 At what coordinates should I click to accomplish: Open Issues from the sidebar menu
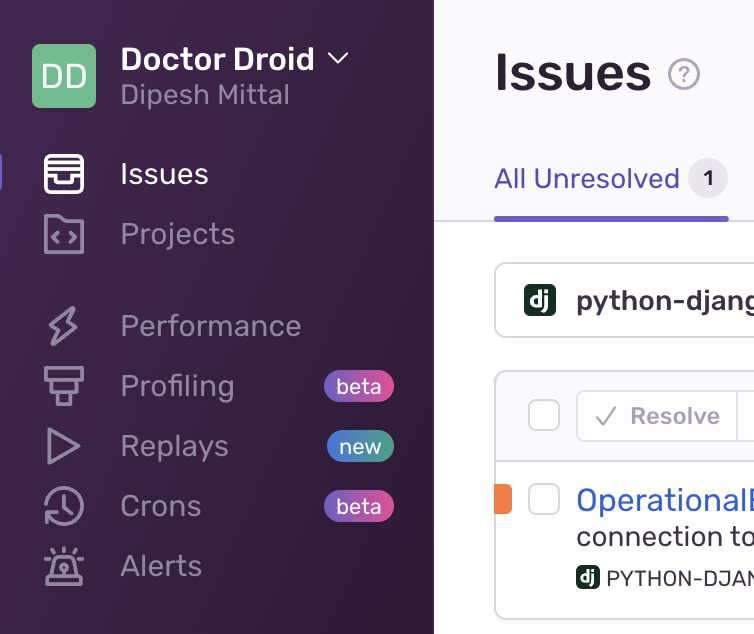click(164, 174)
